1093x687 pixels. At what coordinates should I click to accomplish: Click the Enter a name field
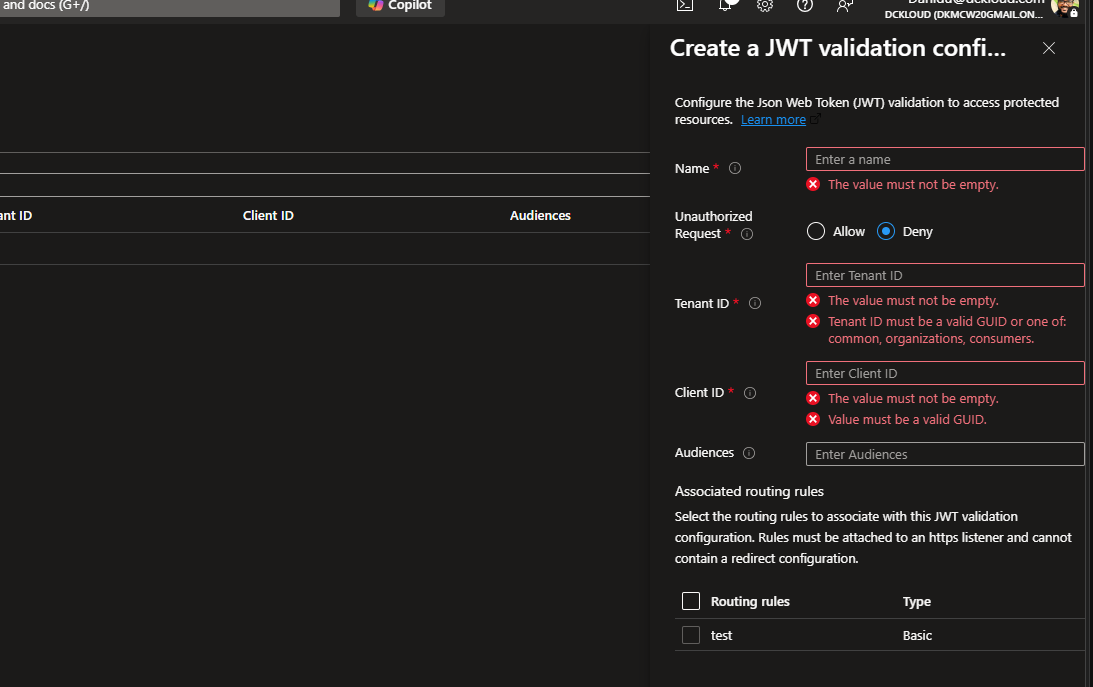945,159
